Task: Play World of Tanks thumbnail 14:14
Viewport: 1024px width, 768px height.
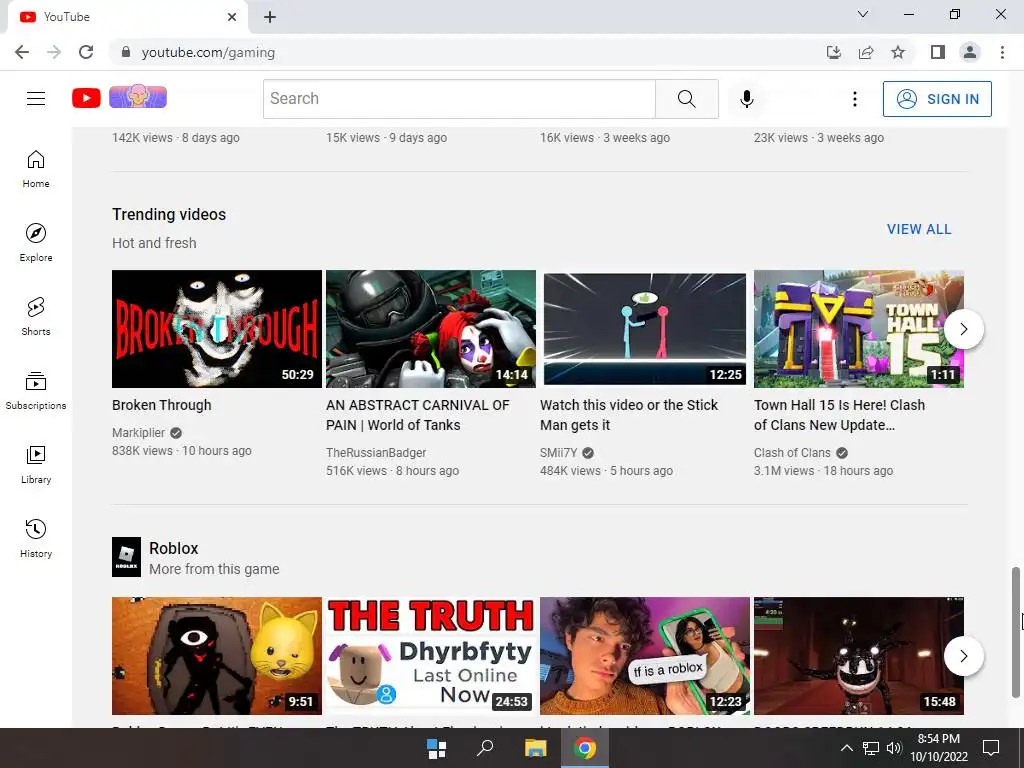Action: (x=431, y=329)
